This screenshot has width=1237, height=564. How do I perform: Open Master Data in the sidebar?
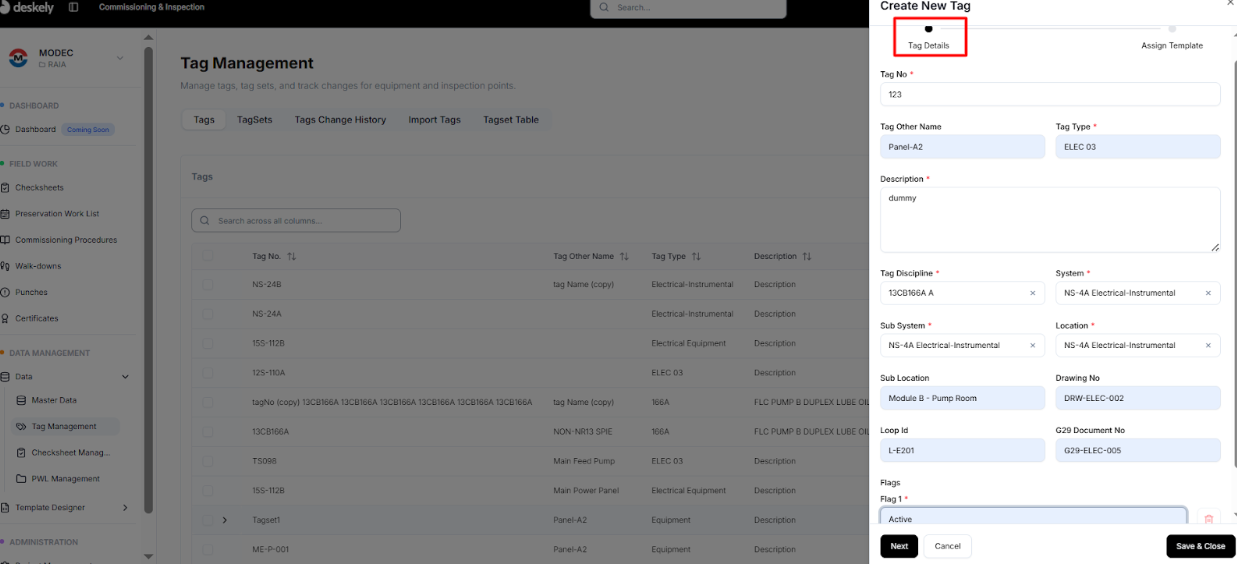click(x=54, y=400)
